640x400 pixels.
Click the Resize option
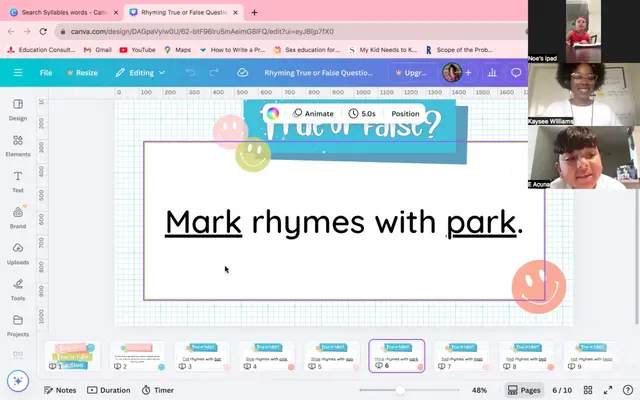82,73
